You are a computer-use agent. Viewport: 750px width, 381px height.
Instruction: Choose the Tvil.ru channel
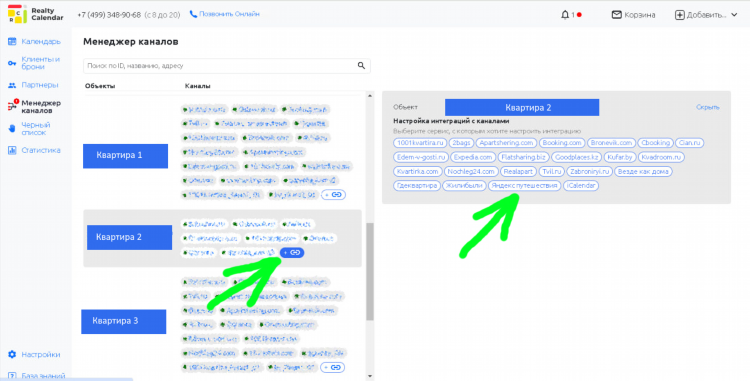tap(551, 171)
